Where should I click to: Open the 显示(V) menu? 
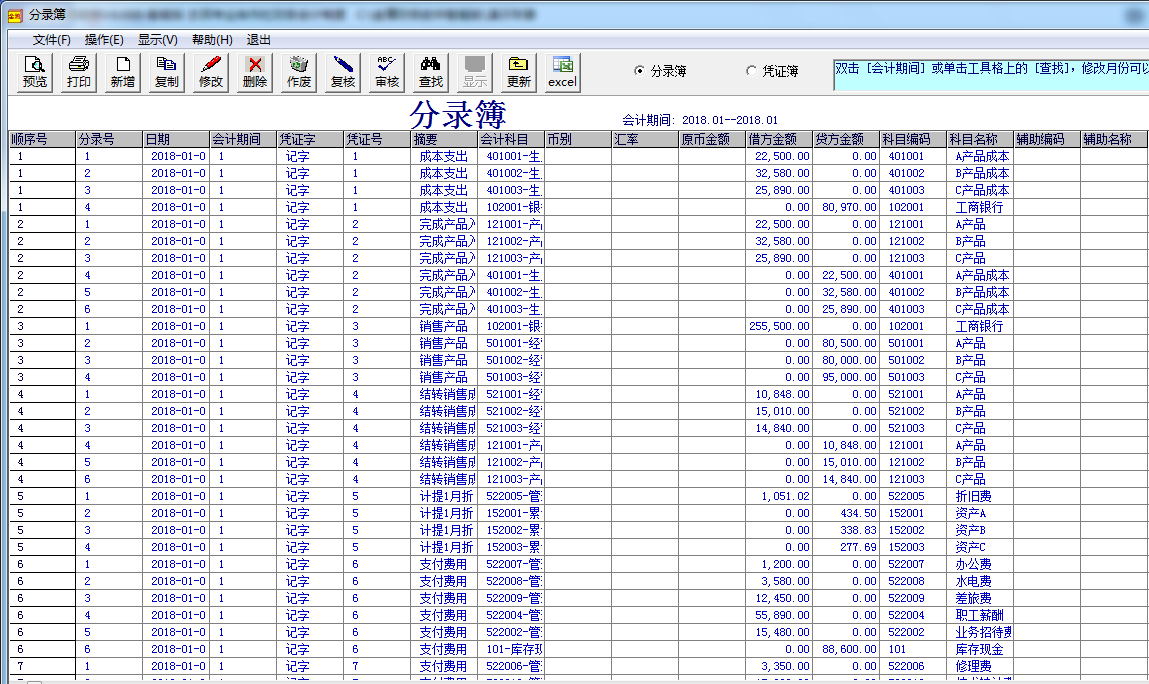click(x=157, y=40)
